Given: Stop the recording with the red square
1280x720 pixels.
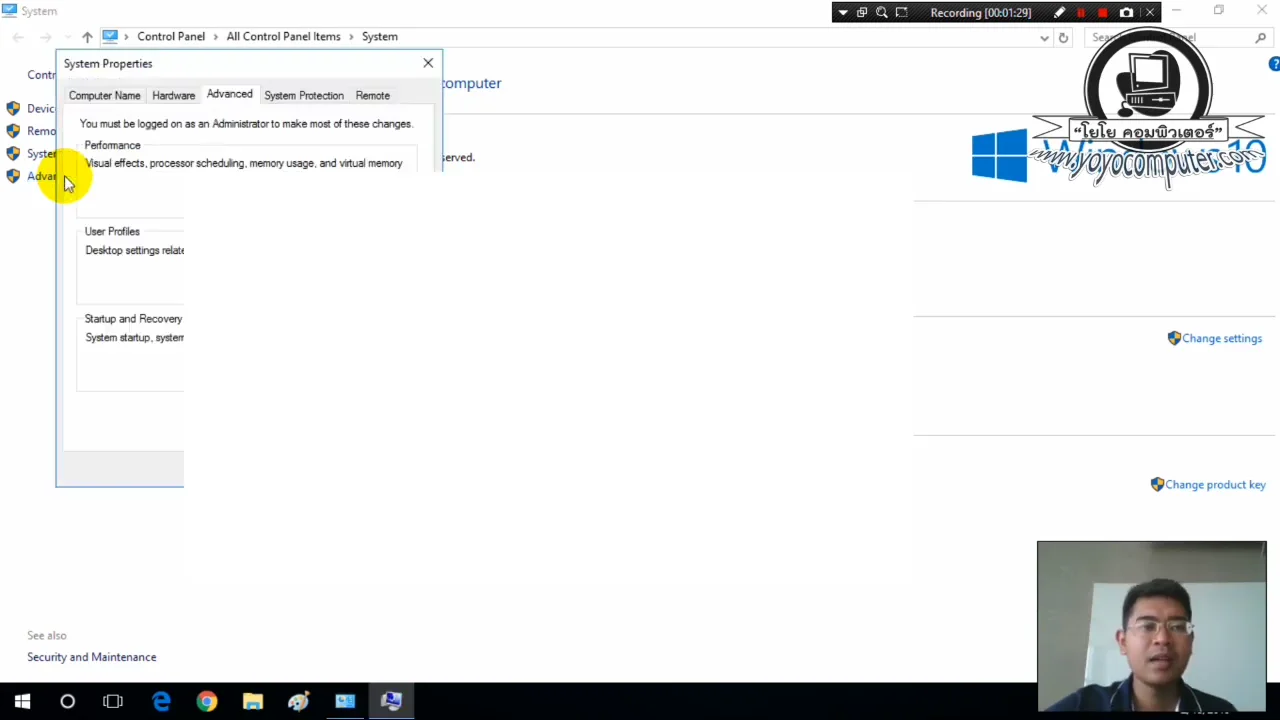Looking at the screenshot, I should tap(1104, 12).
